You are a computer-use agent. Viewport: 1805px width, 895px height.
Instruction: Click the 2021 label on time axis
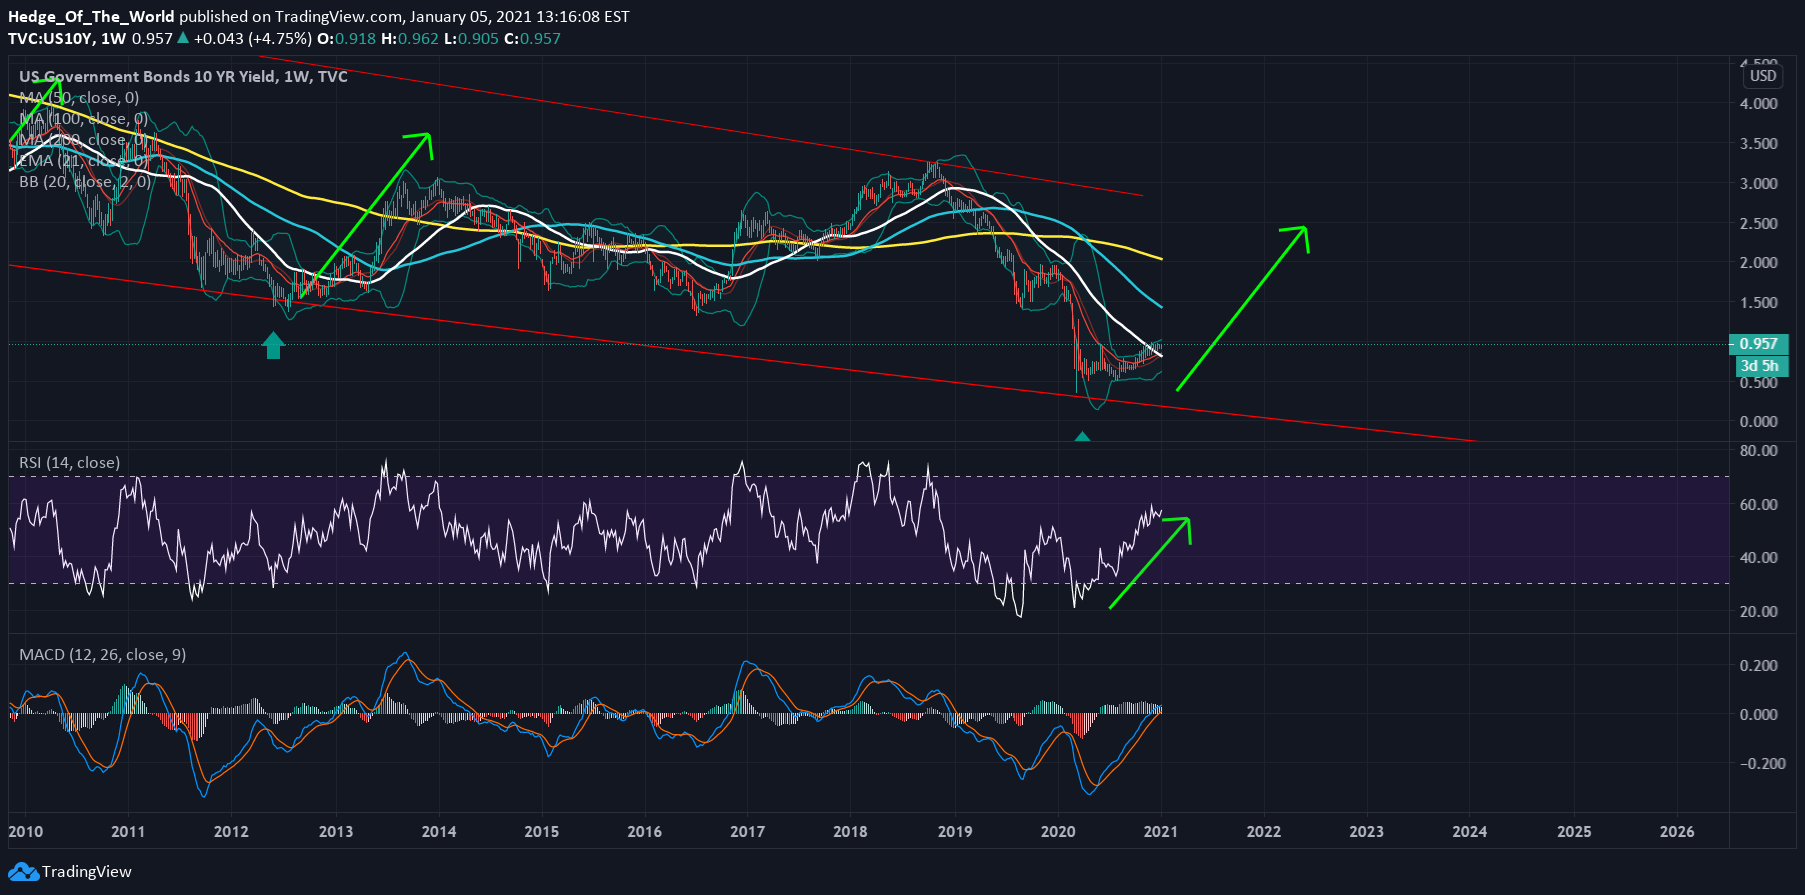click(x=1160, y=831)
